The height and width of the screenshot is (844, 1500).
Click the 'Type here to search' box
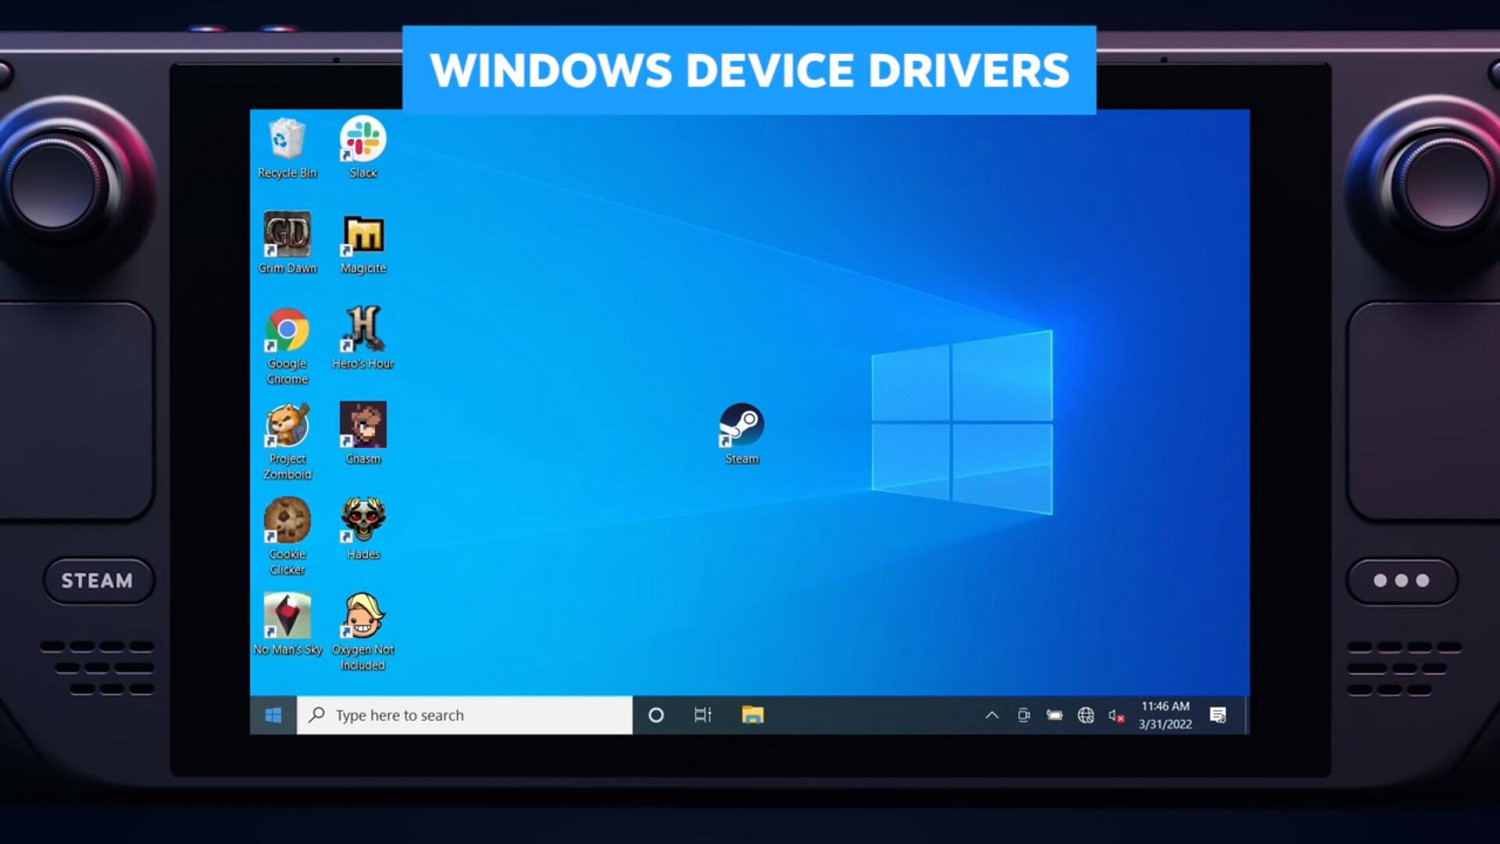coord(464,715)
